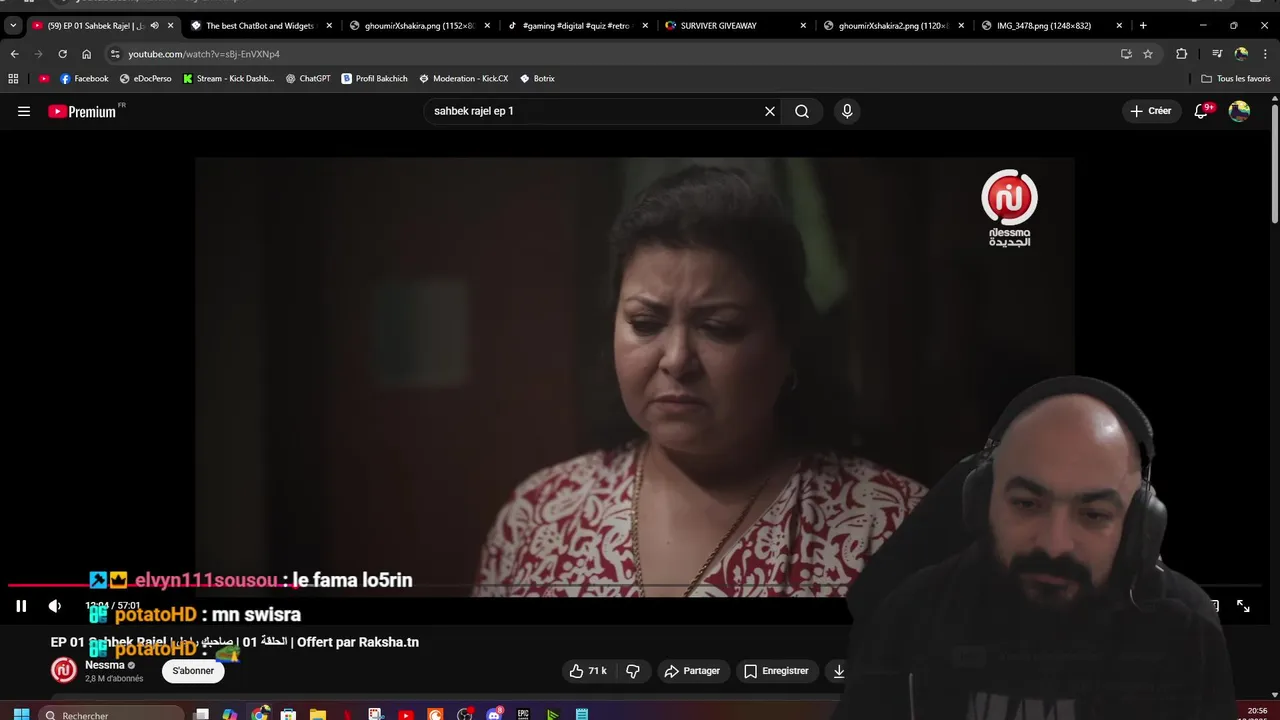This screenshot has height=720, width=1280.
Task: Go to YouTube Premium home logo
Action: pyautogui.click(x=82, y=112)
